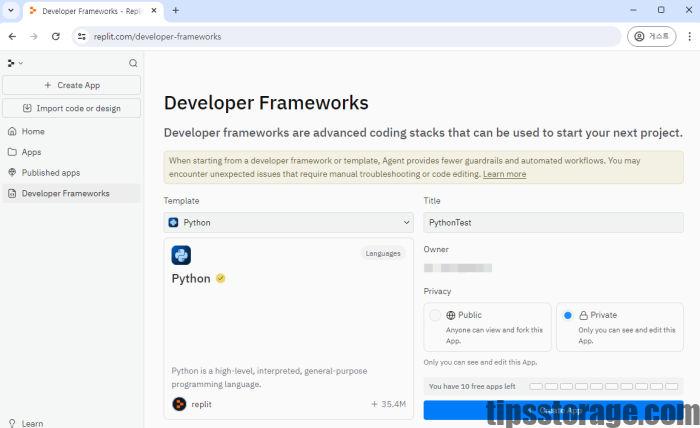The image size is (700, 428).
Task: Click the site information icon in address bar
Action: pyautogui.click(x=82, y=36)
